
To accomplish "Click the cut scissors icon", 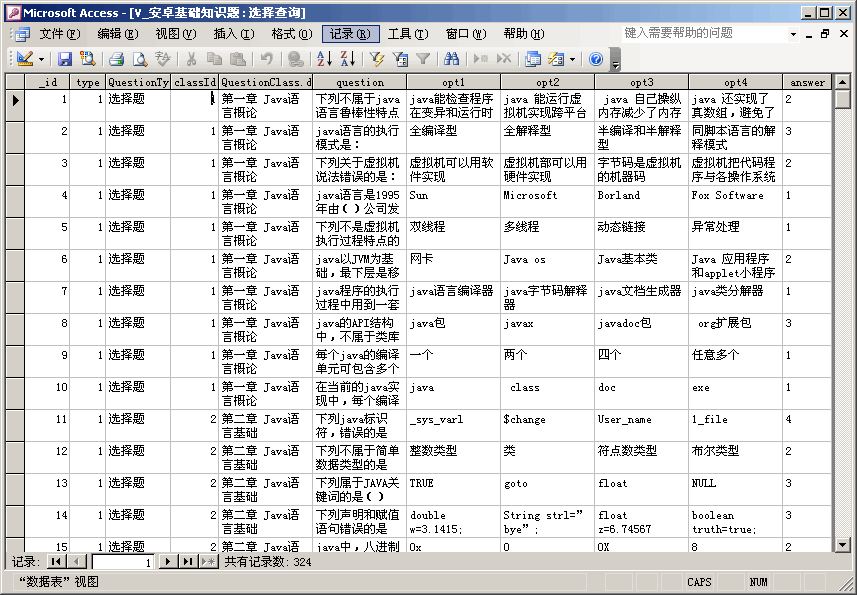I will tap(191, 58).
